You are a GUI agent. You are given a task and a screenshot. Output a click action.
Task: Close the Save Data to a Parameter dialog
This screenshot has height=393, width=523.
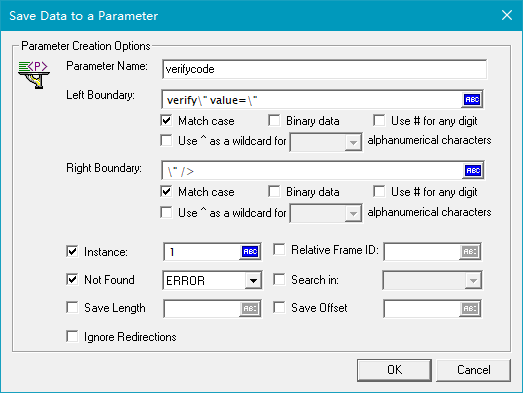507,15
